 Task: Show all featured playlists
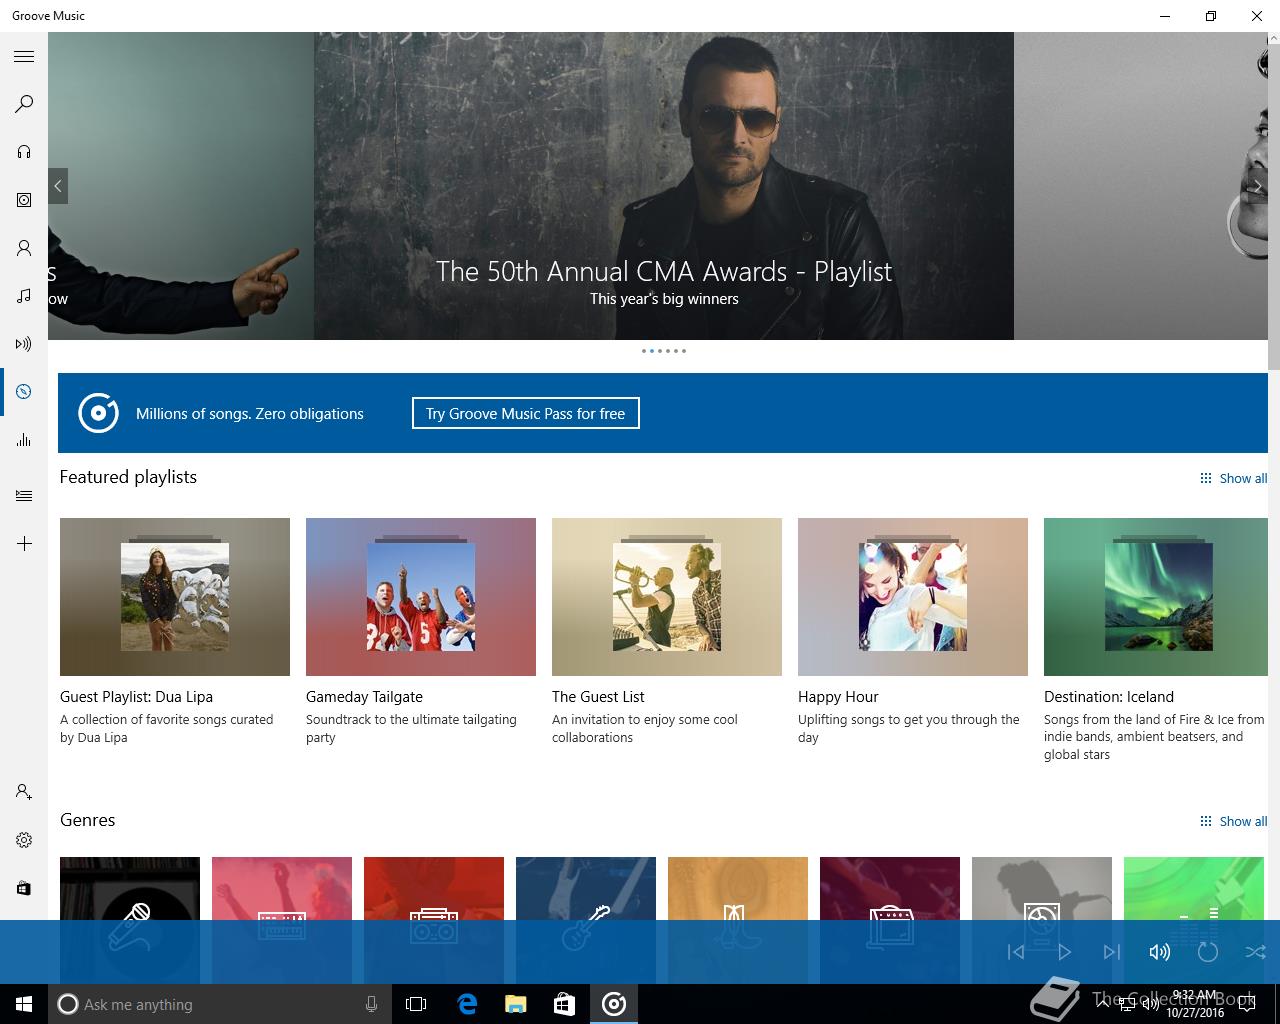[1234, 478]
